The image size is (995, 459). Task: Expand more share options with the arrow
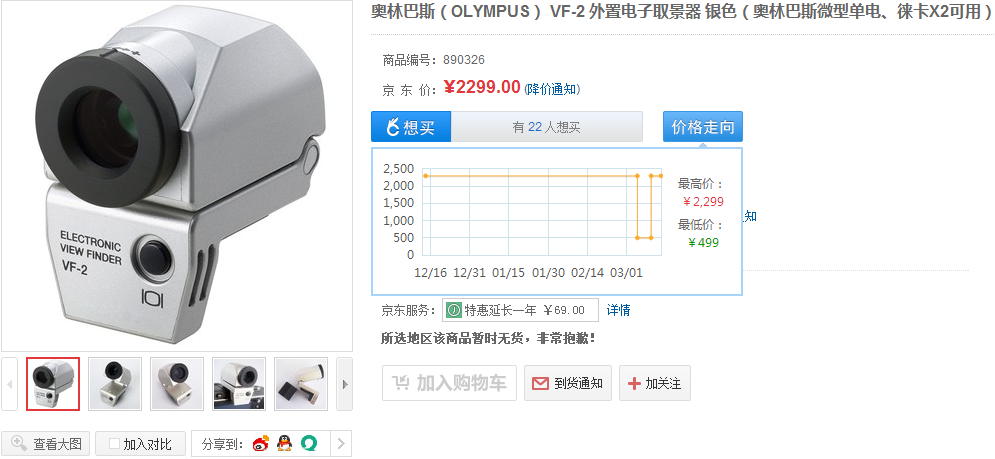[341, 443]
